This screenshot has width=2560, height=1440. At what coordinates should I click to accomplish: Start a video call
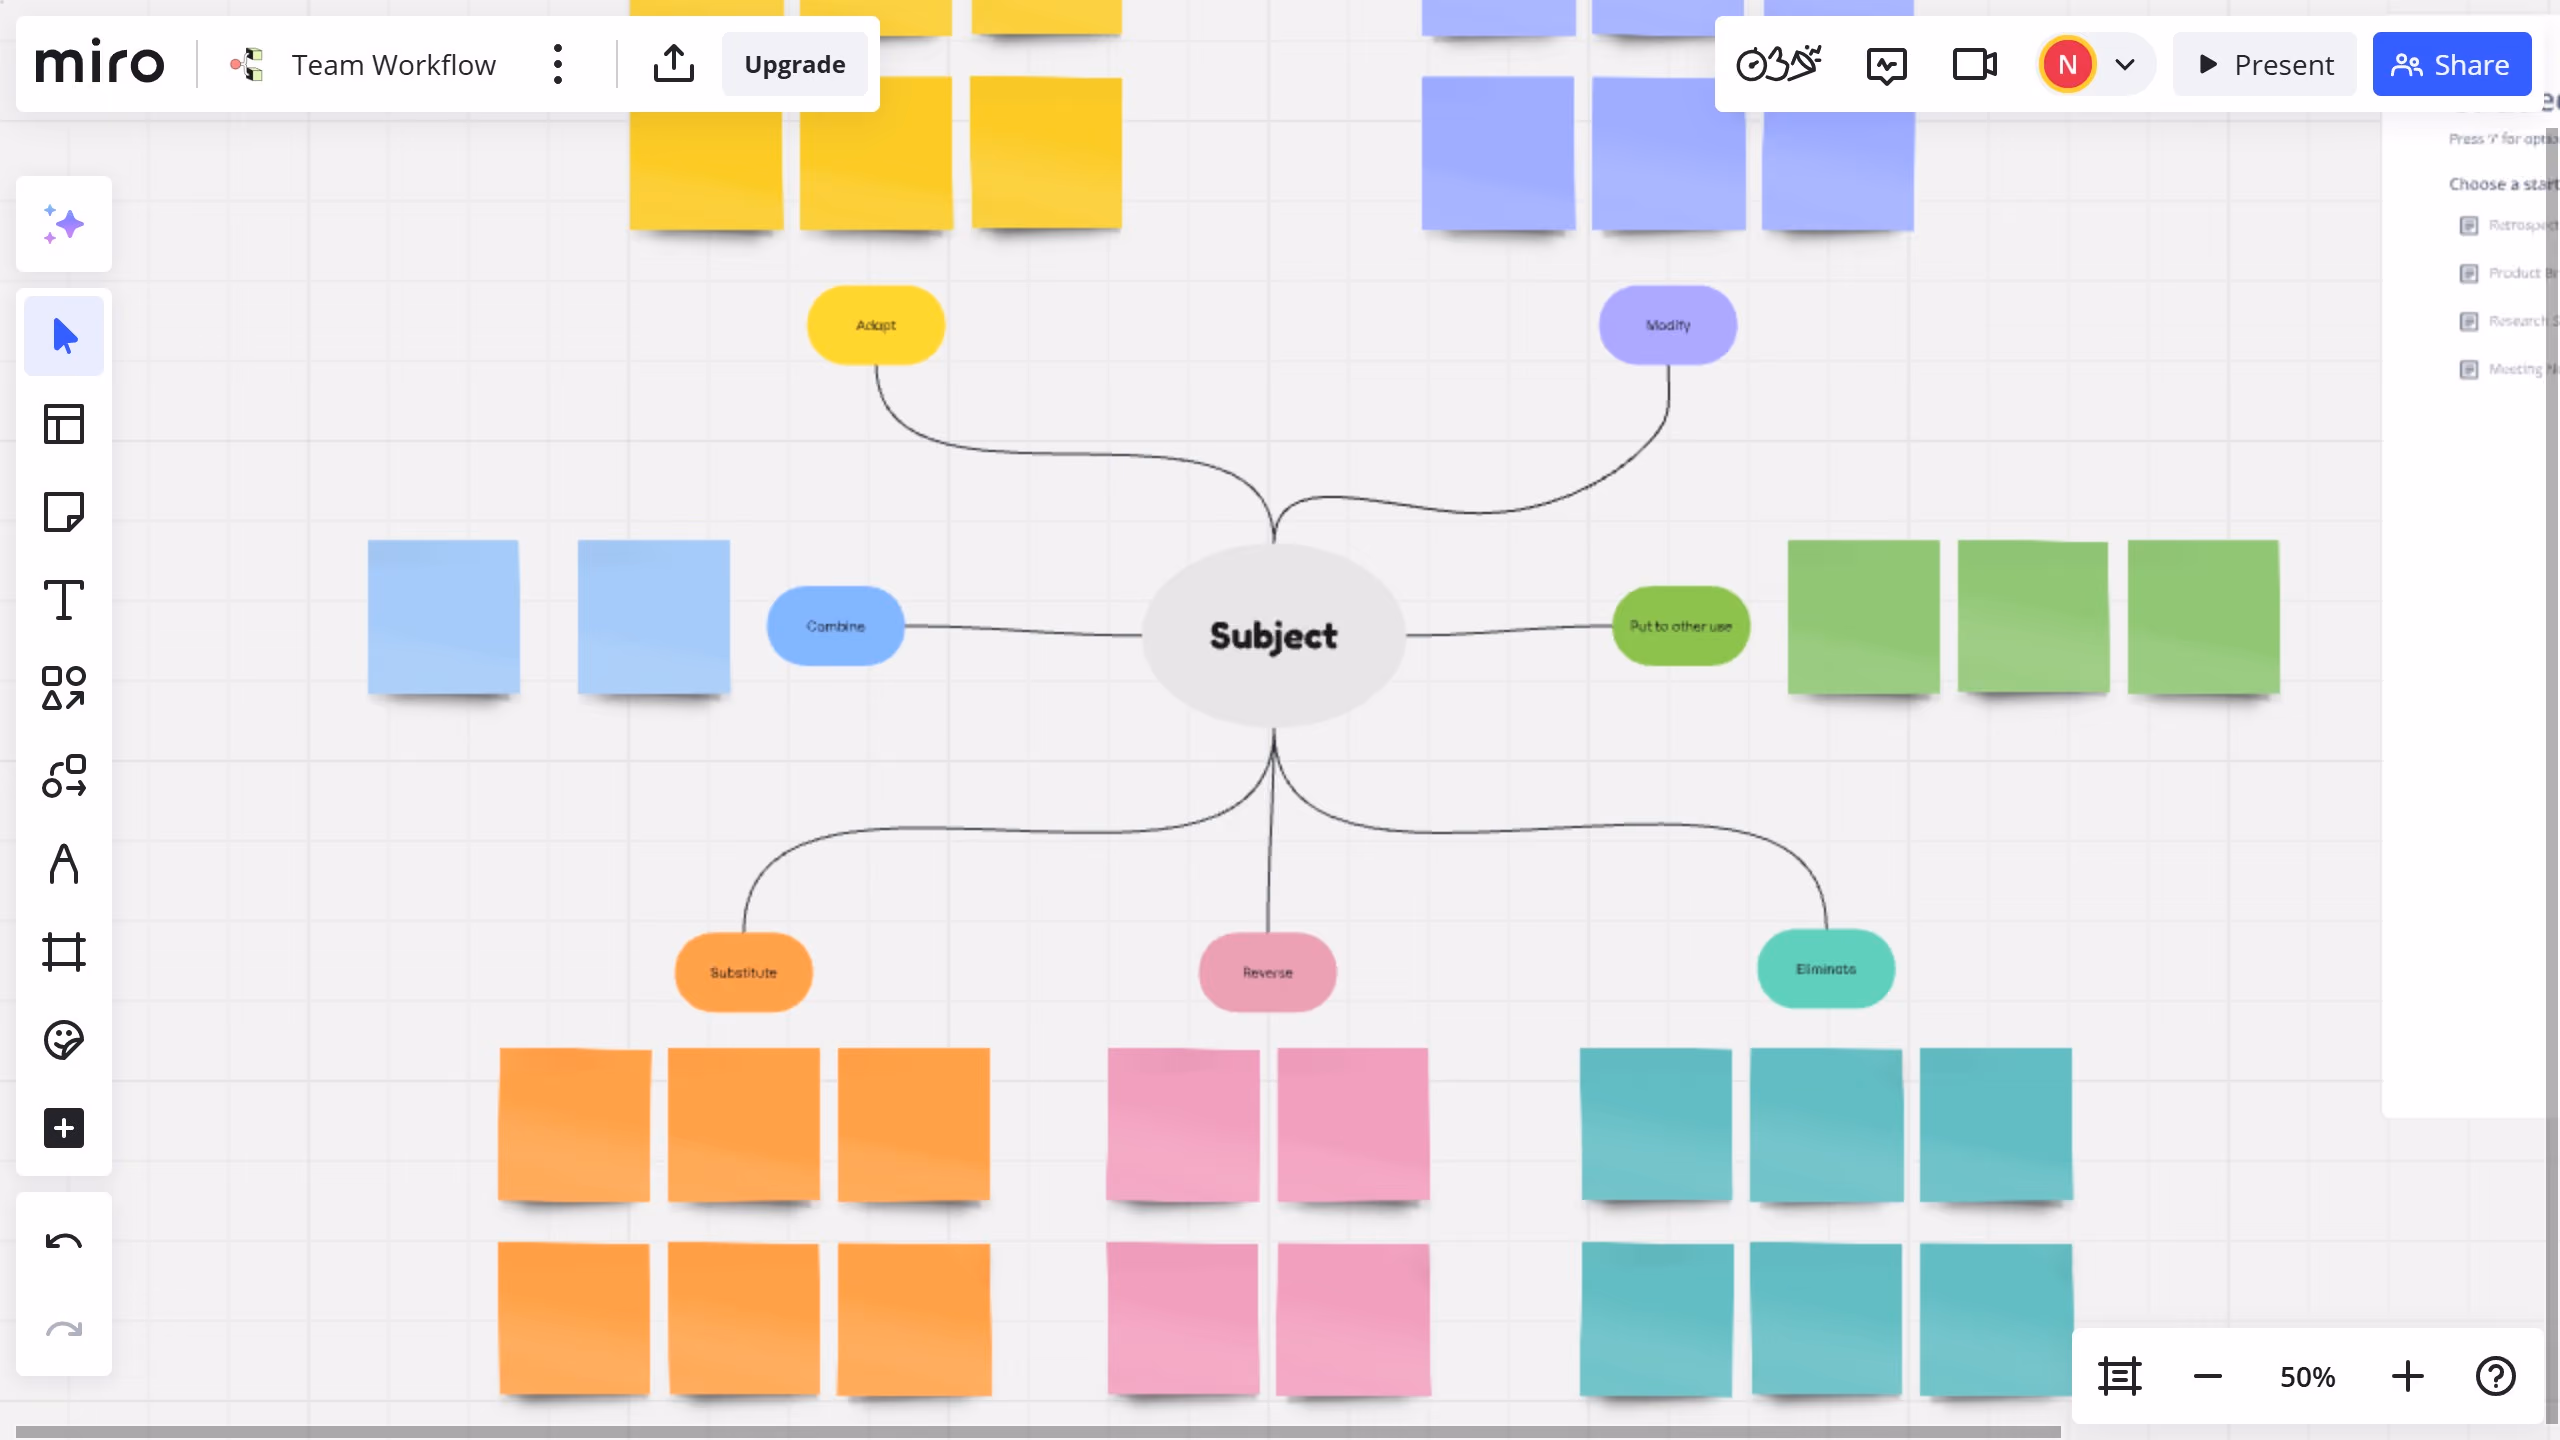1974,64
